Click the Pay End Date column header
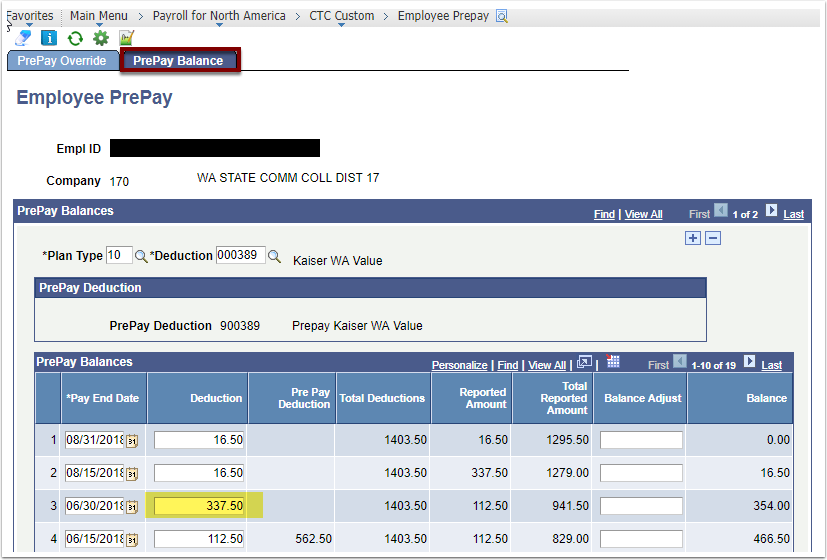This screenshot has width=827, height=560. coord(103,399)
